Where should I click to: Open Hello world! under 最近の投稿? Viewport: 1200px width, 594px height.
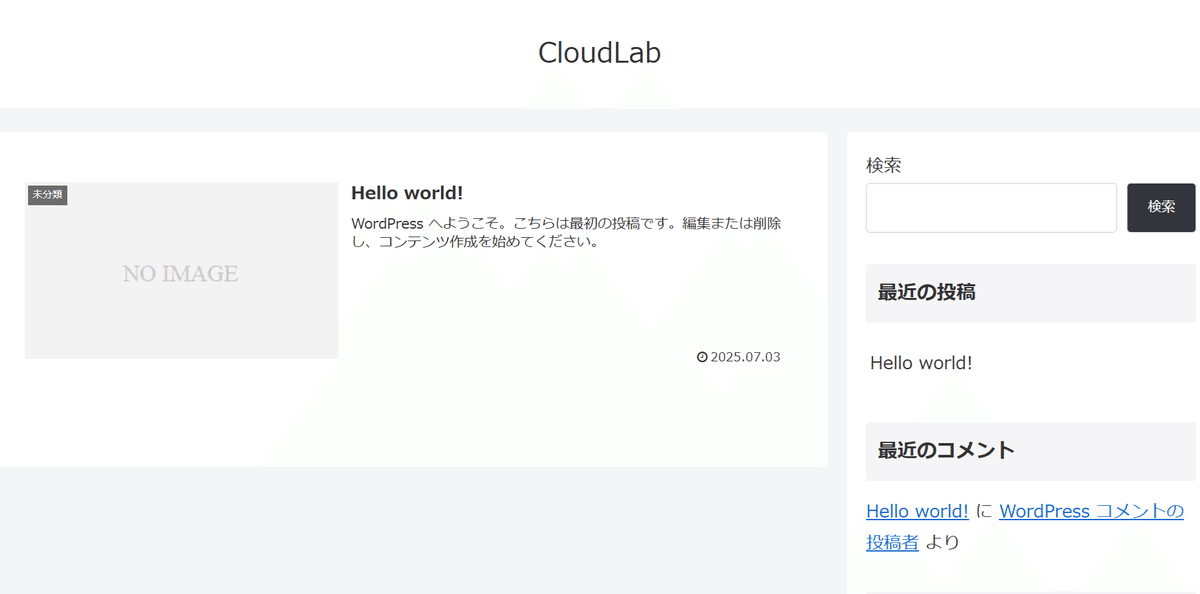[919, 362]
